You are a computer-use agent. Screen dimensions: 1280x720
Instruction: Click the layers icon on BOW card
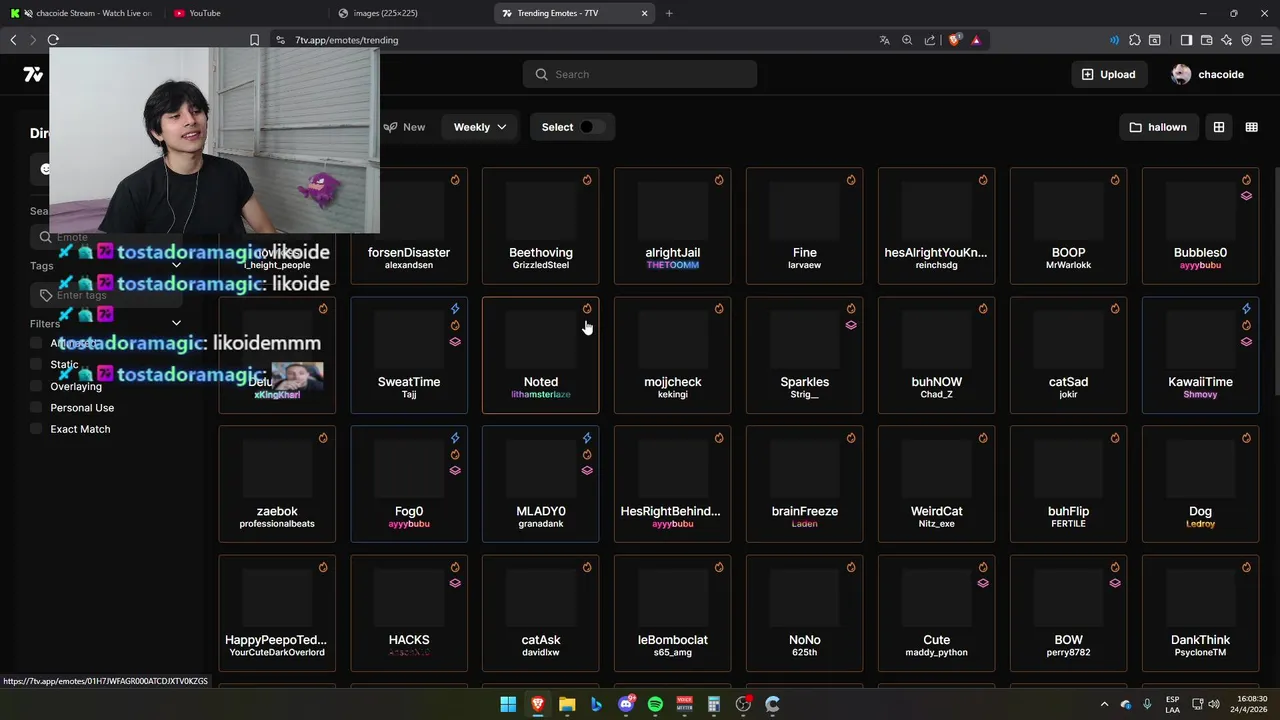coord(1115,583)
